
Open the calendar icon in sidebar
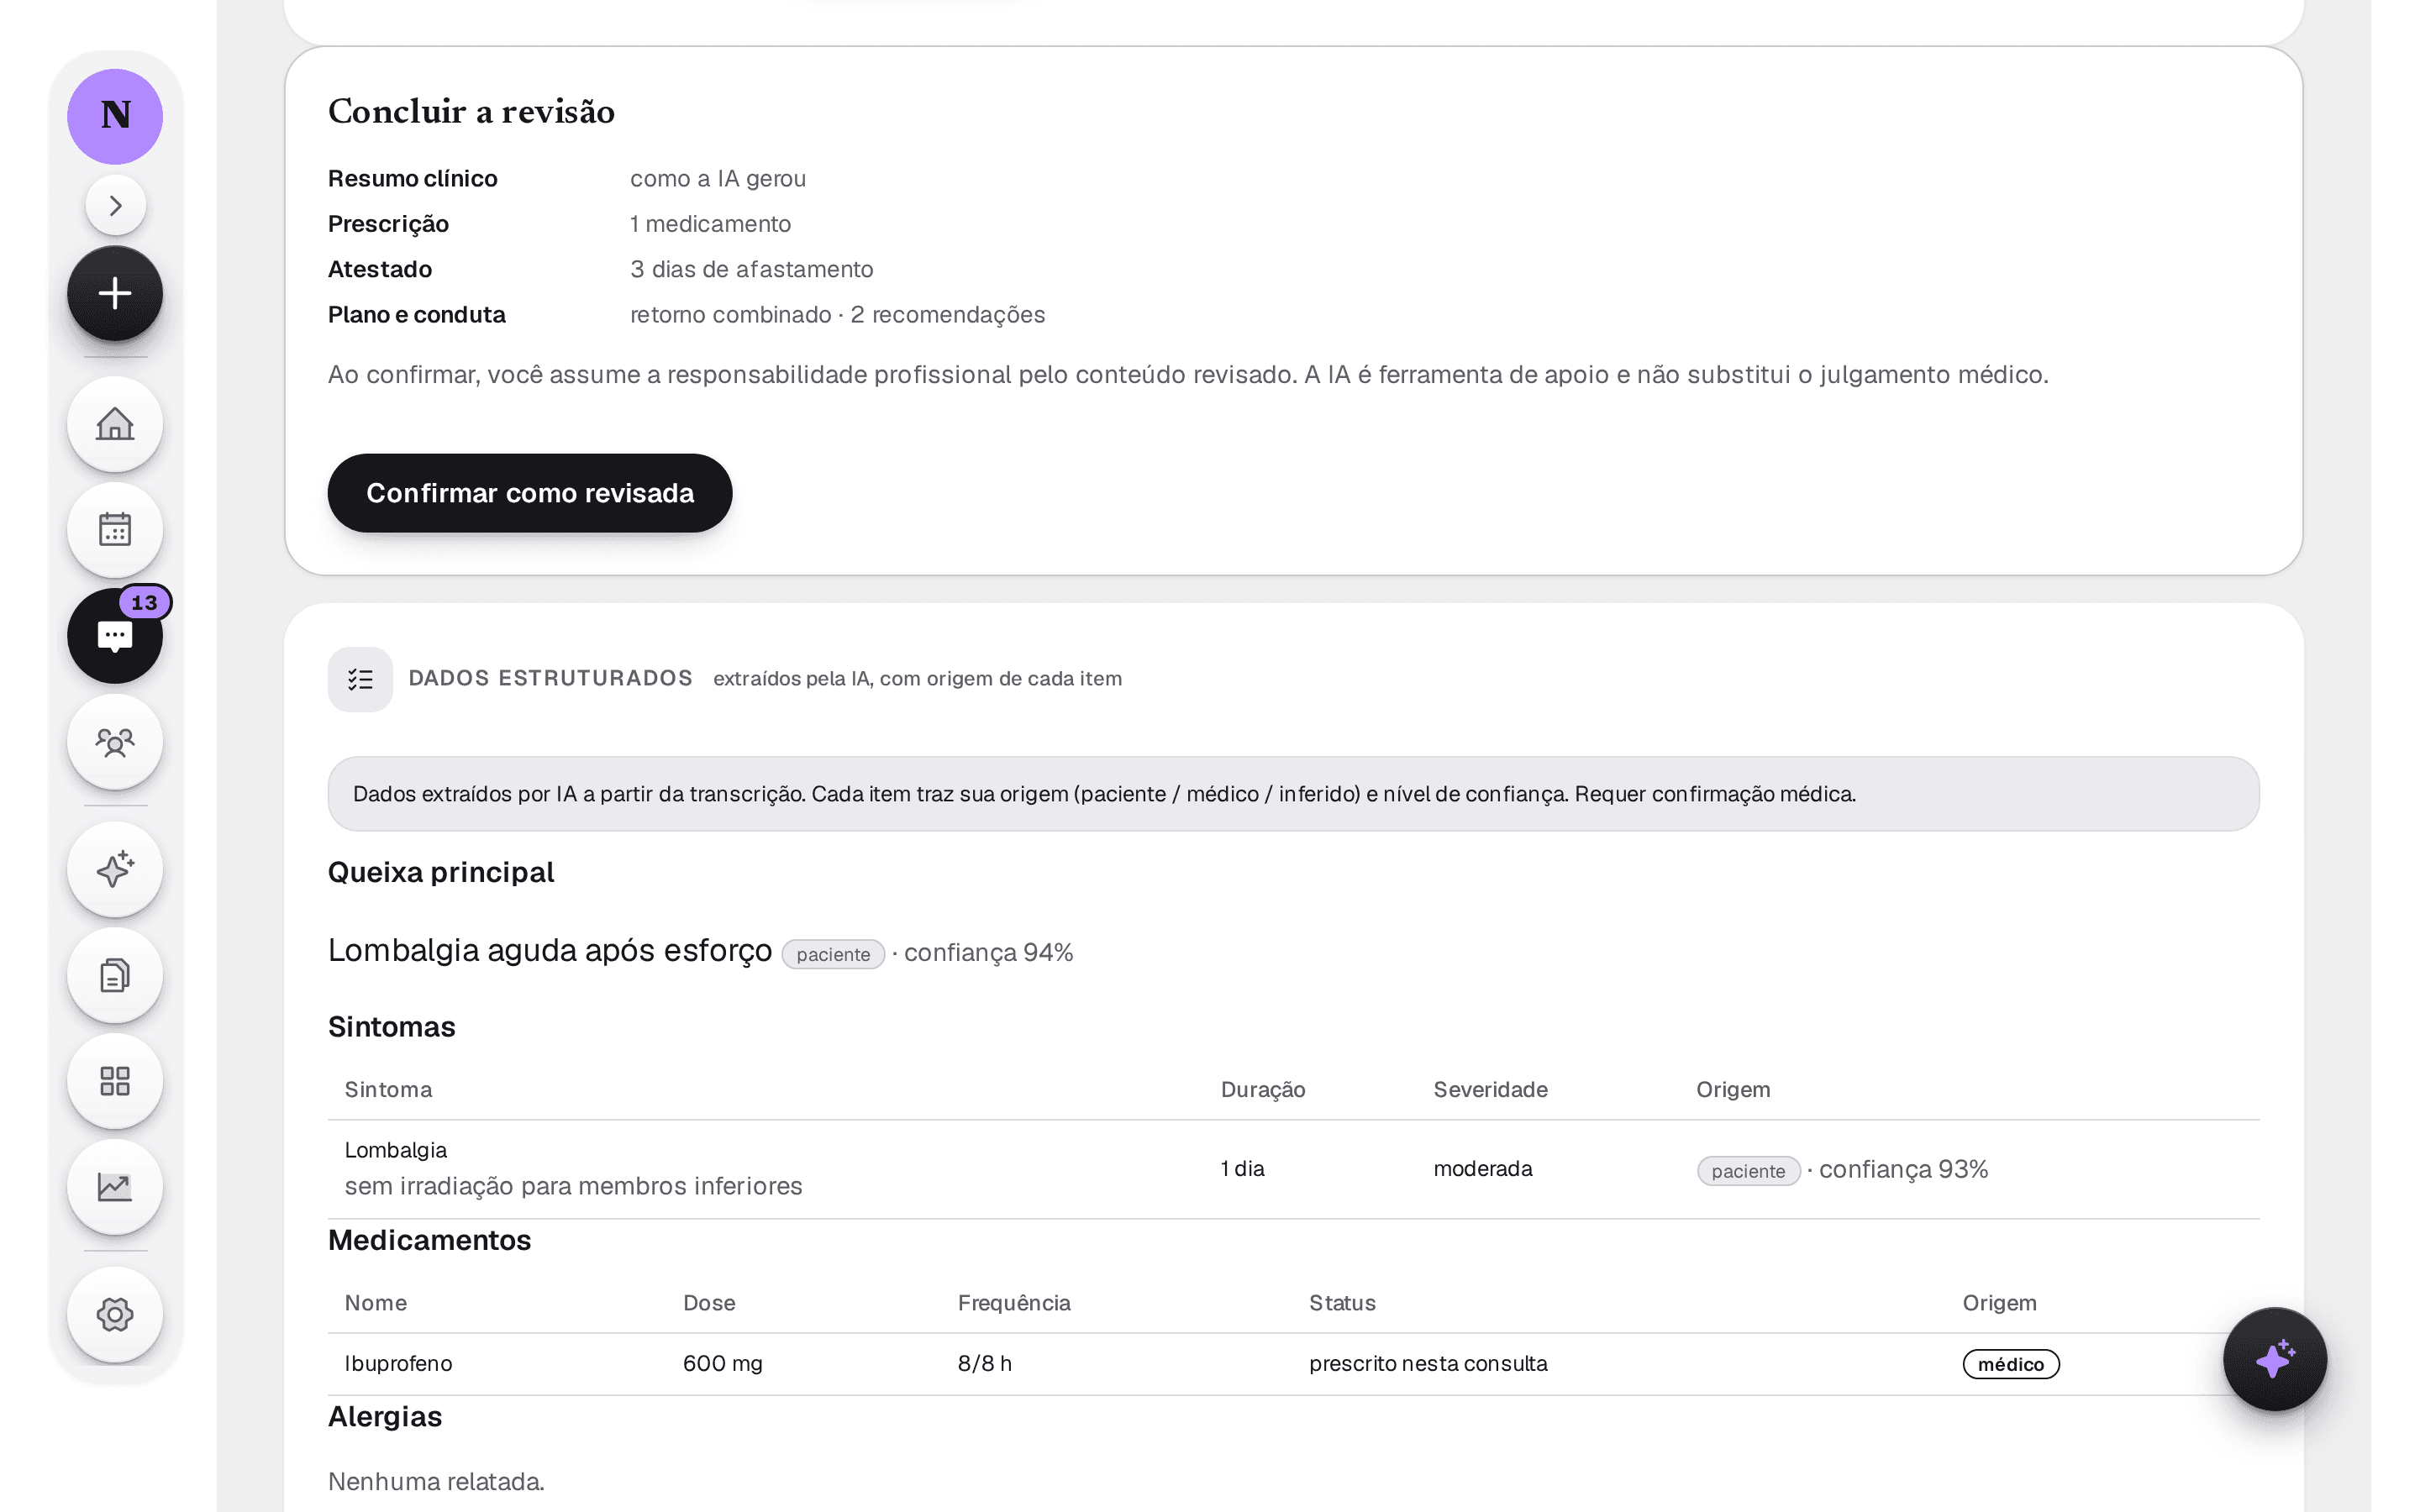point(115,530)
